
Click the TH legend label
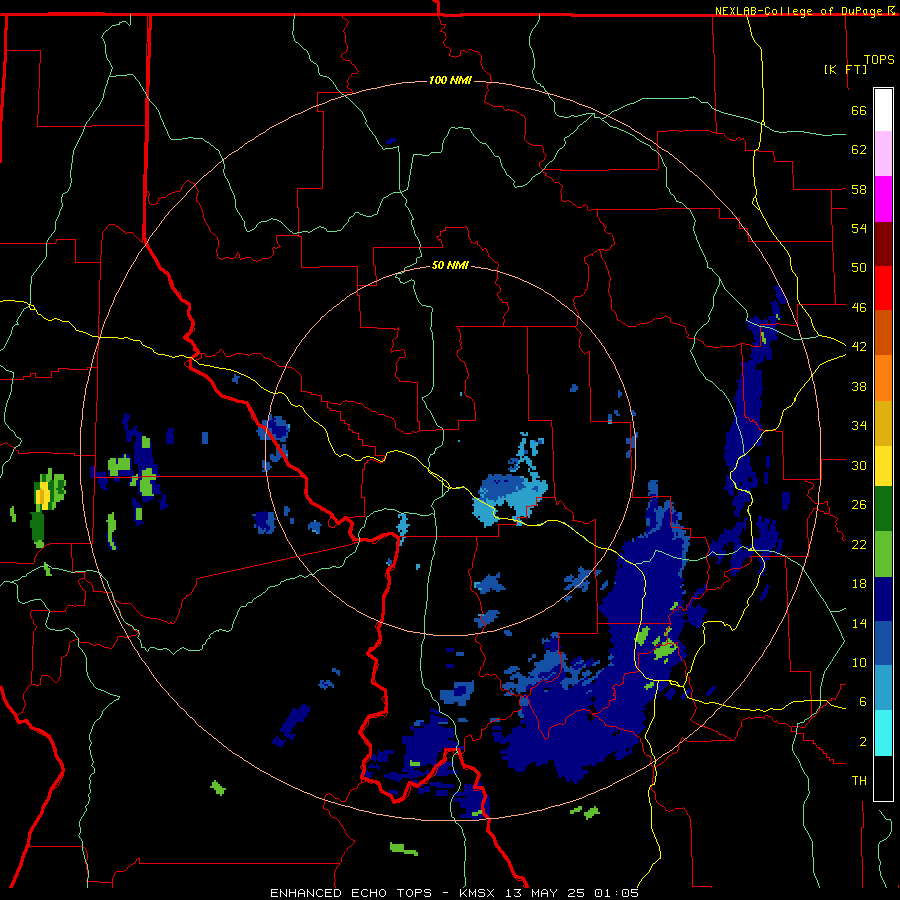(859, 780)
